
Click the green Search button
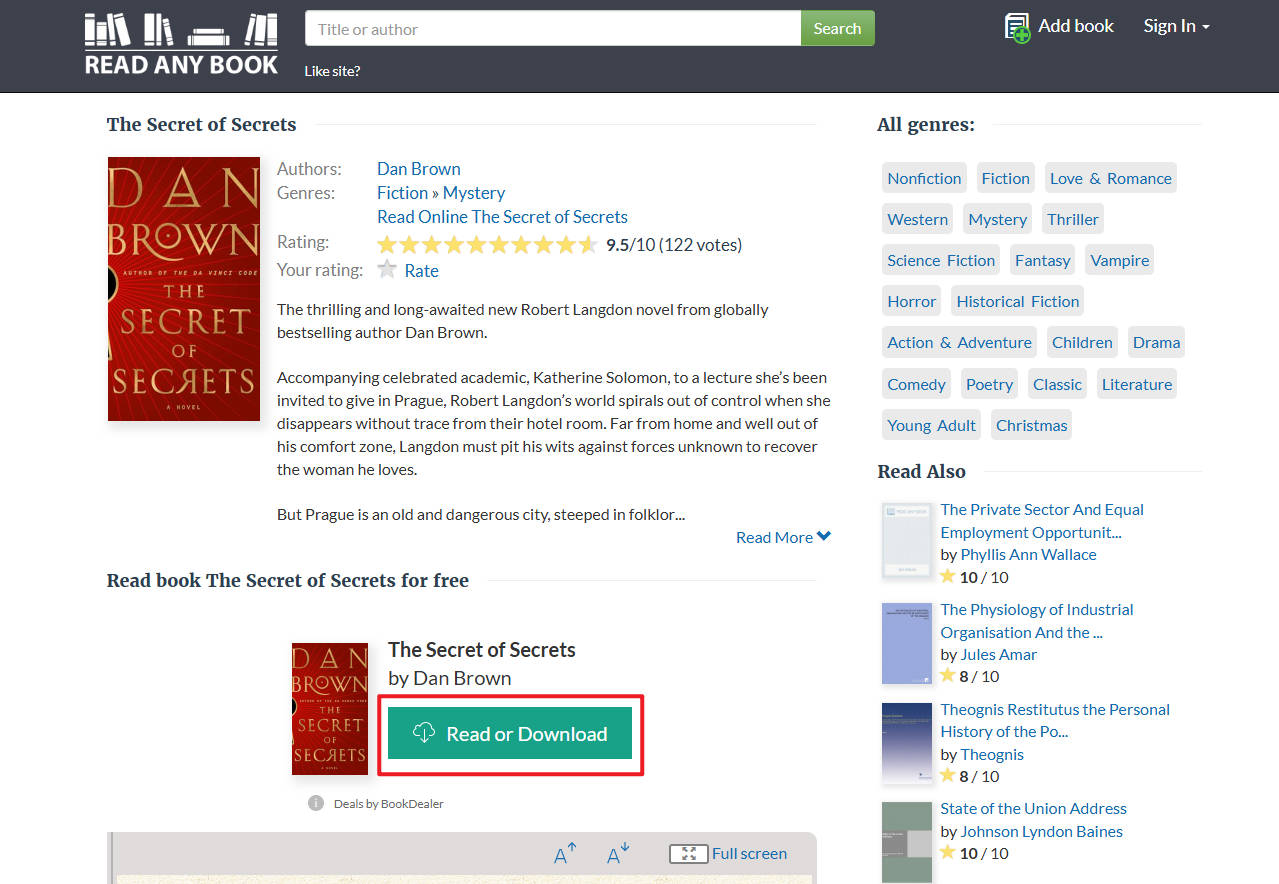(x=837, y=28)
